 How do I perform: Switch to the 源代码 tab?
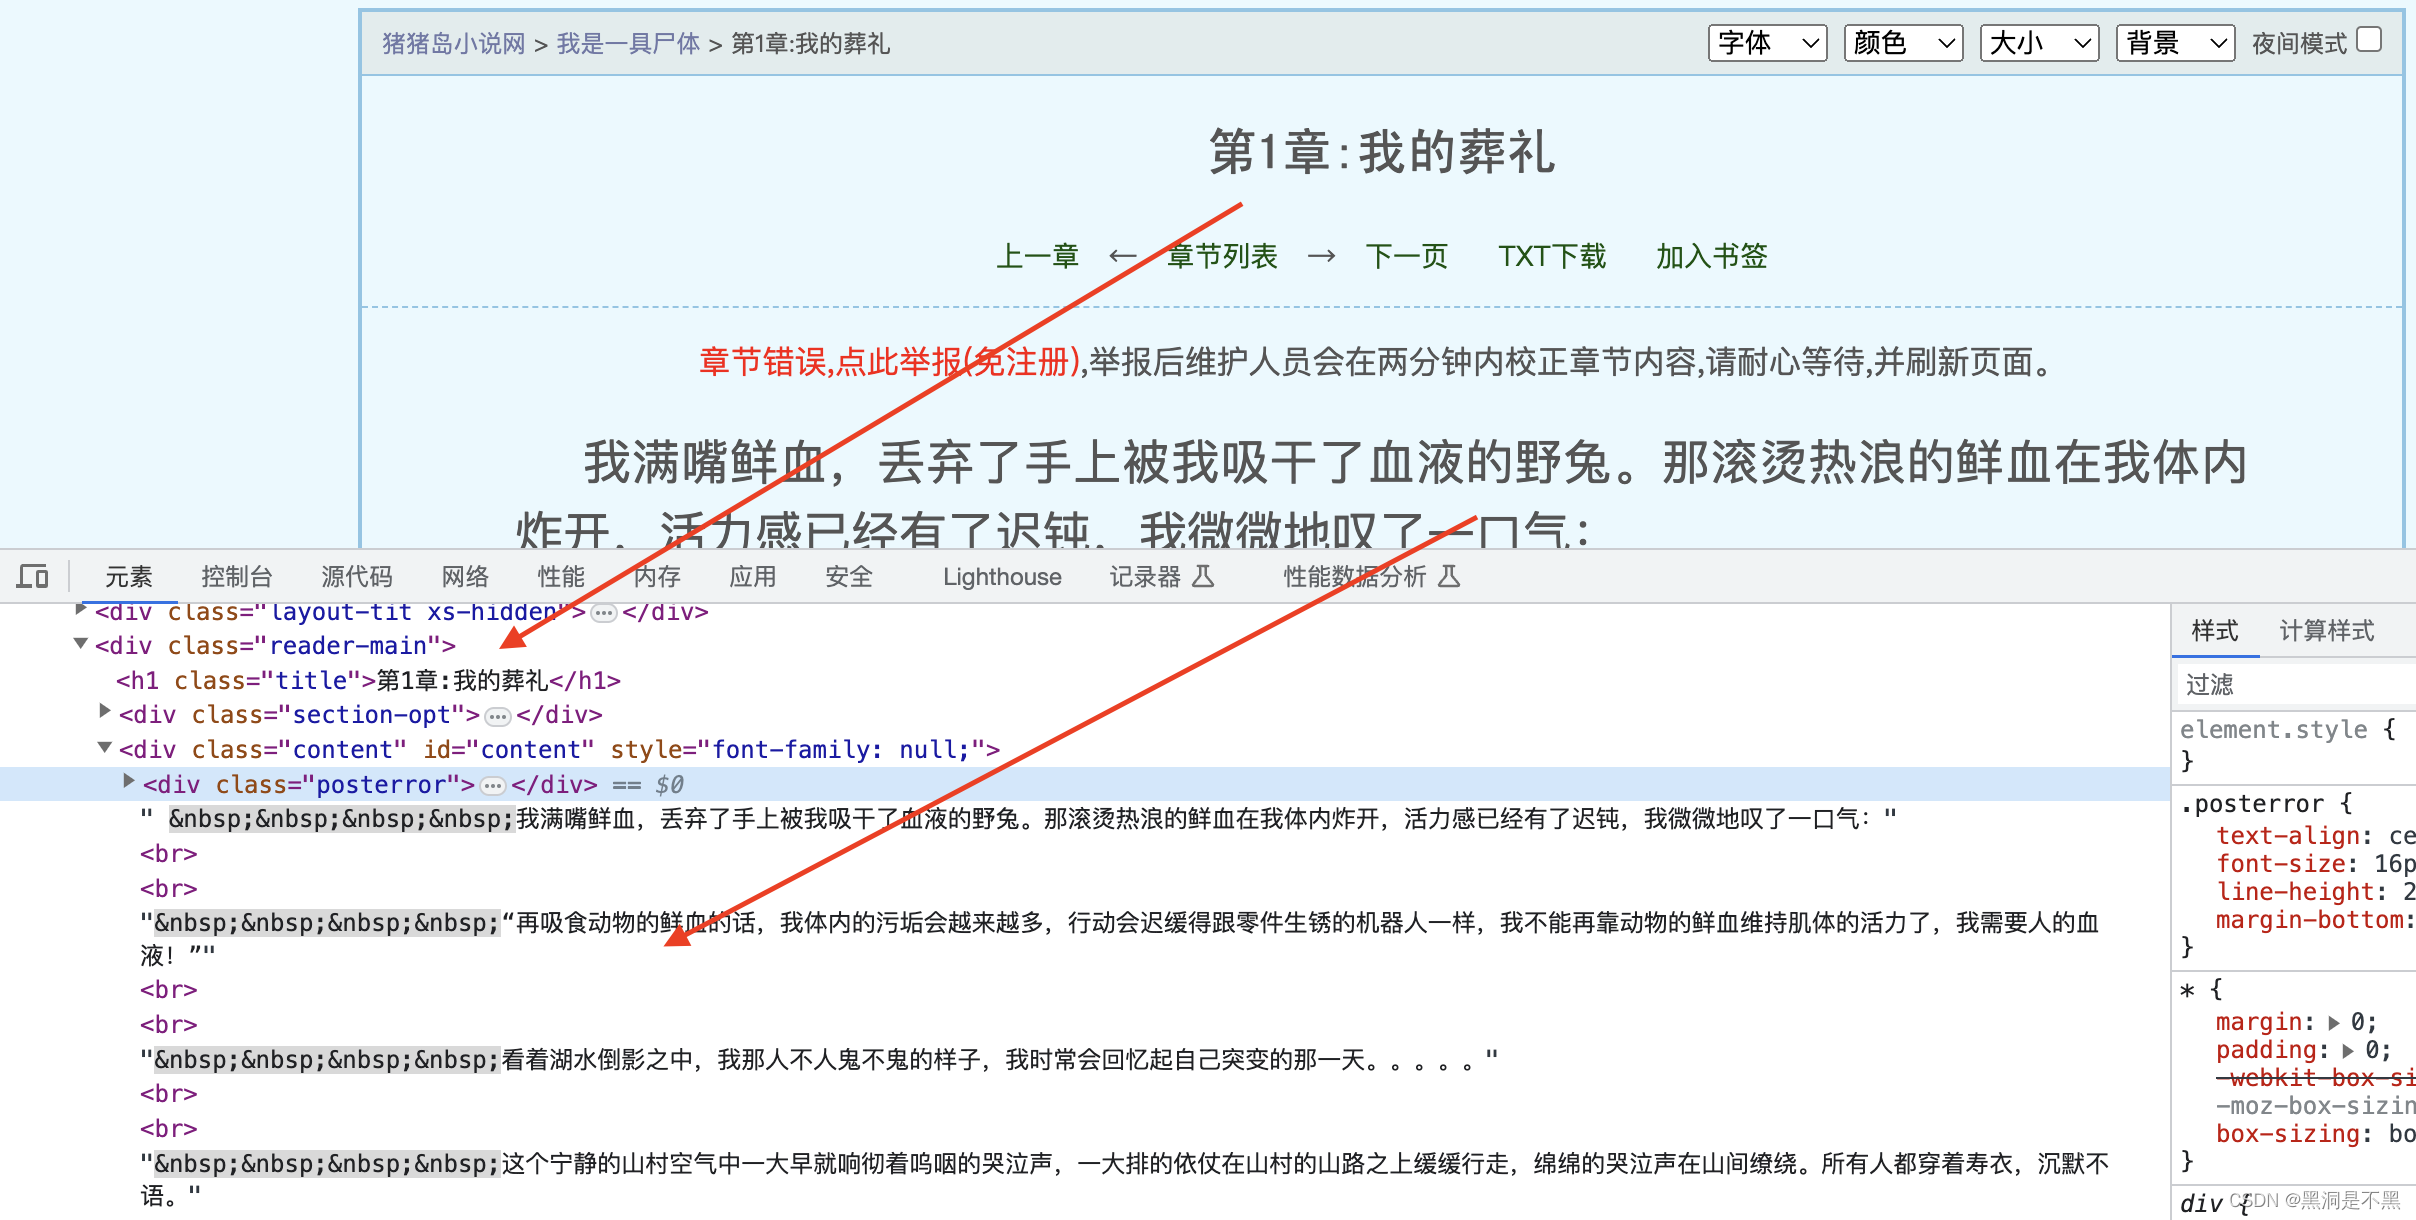point(357,577)
